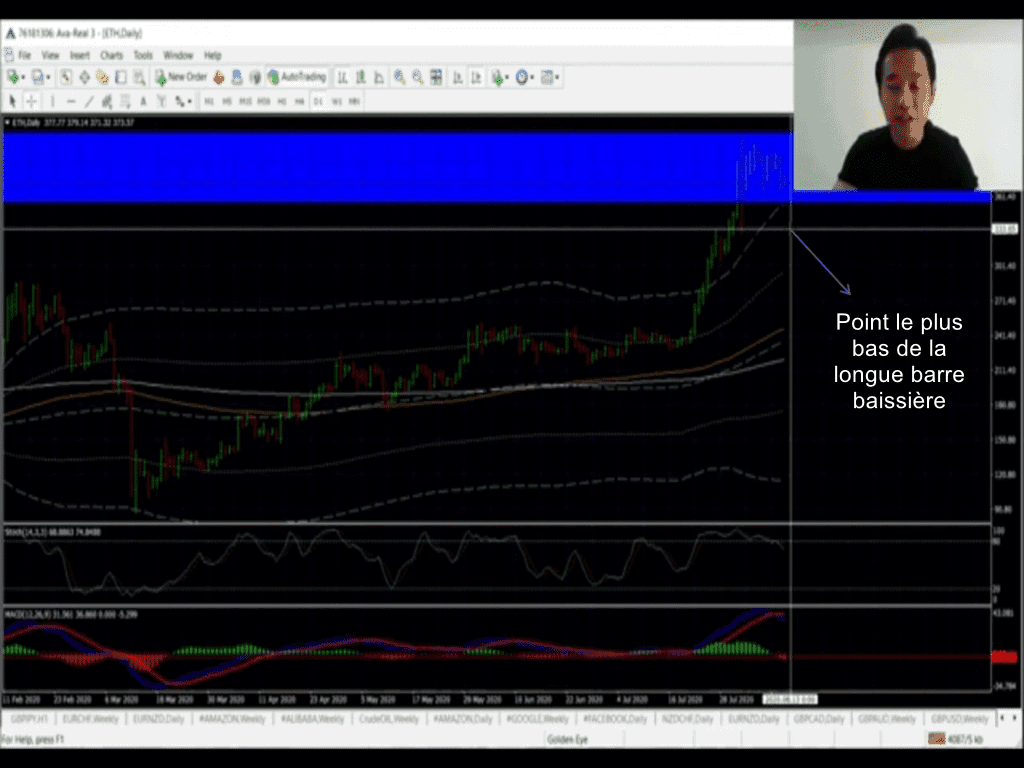Toggle the AutoTrading button
Screen dimensions: 1024x768
[x=297, y=77]
